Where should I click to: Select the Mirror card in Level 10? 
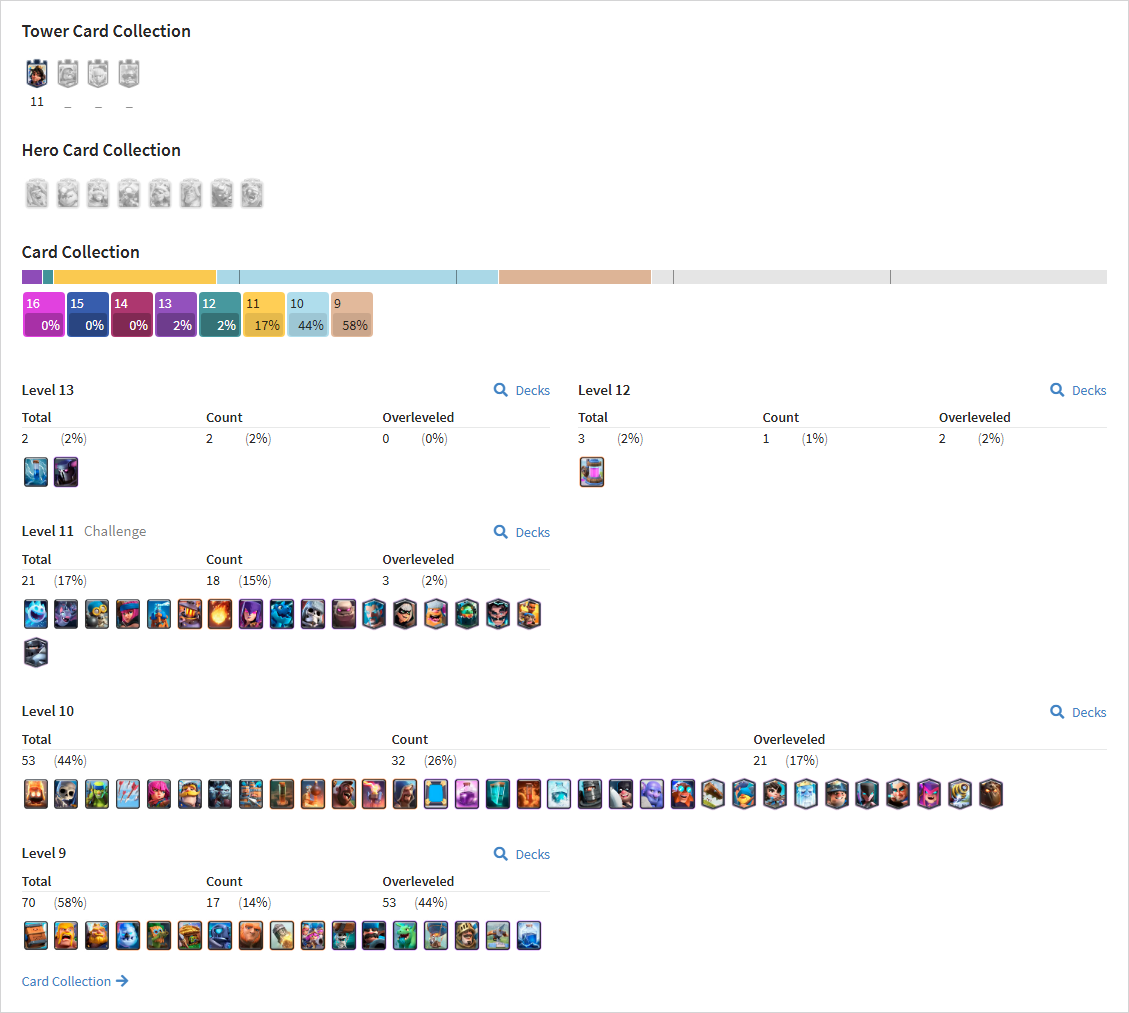pos(436,794)
